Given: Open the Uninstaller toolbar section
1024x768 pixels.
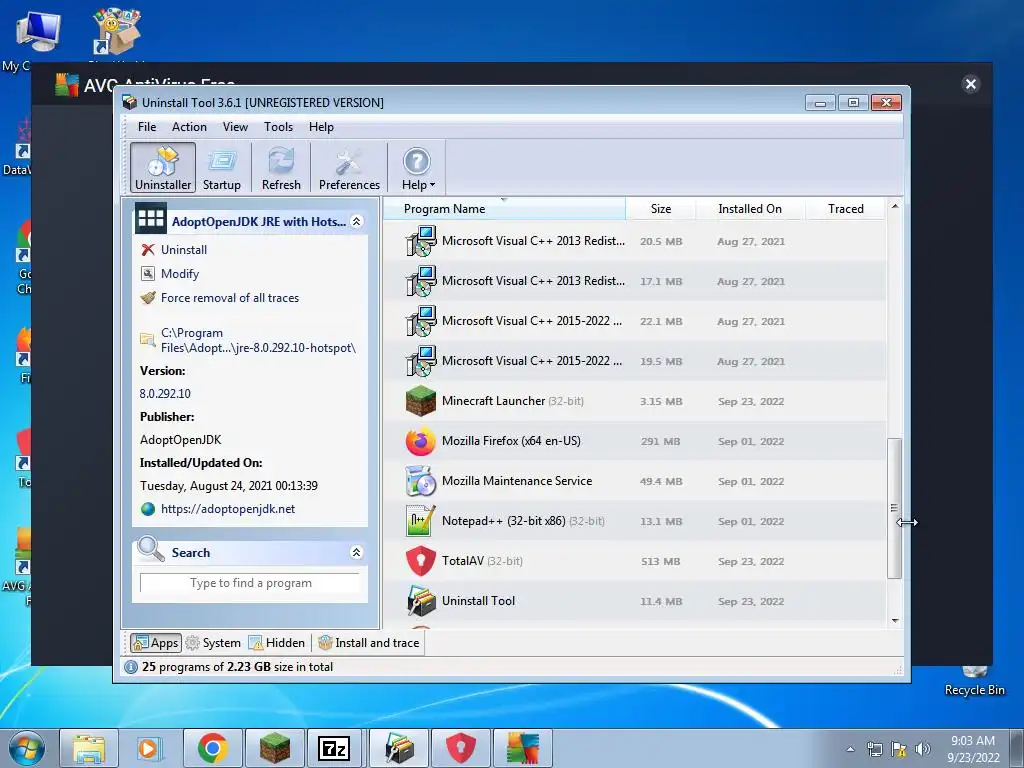Looking at the screenshot, I should (163, 168).
